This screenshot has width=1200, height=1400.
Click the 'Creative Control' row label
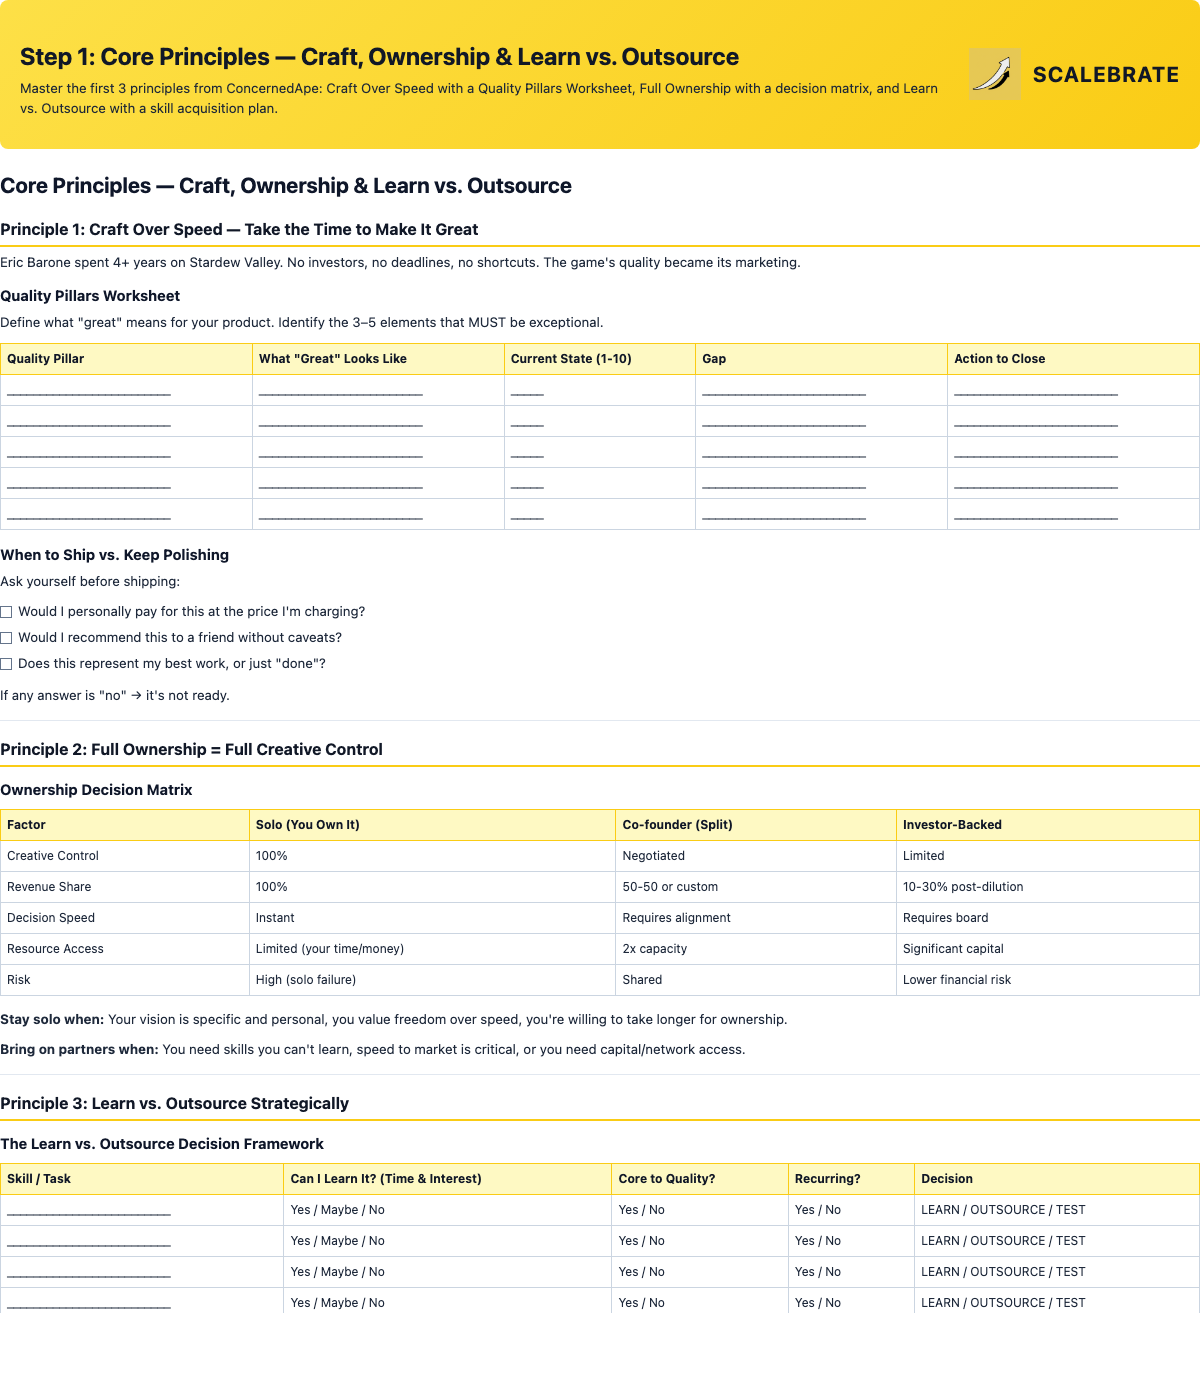53,856
